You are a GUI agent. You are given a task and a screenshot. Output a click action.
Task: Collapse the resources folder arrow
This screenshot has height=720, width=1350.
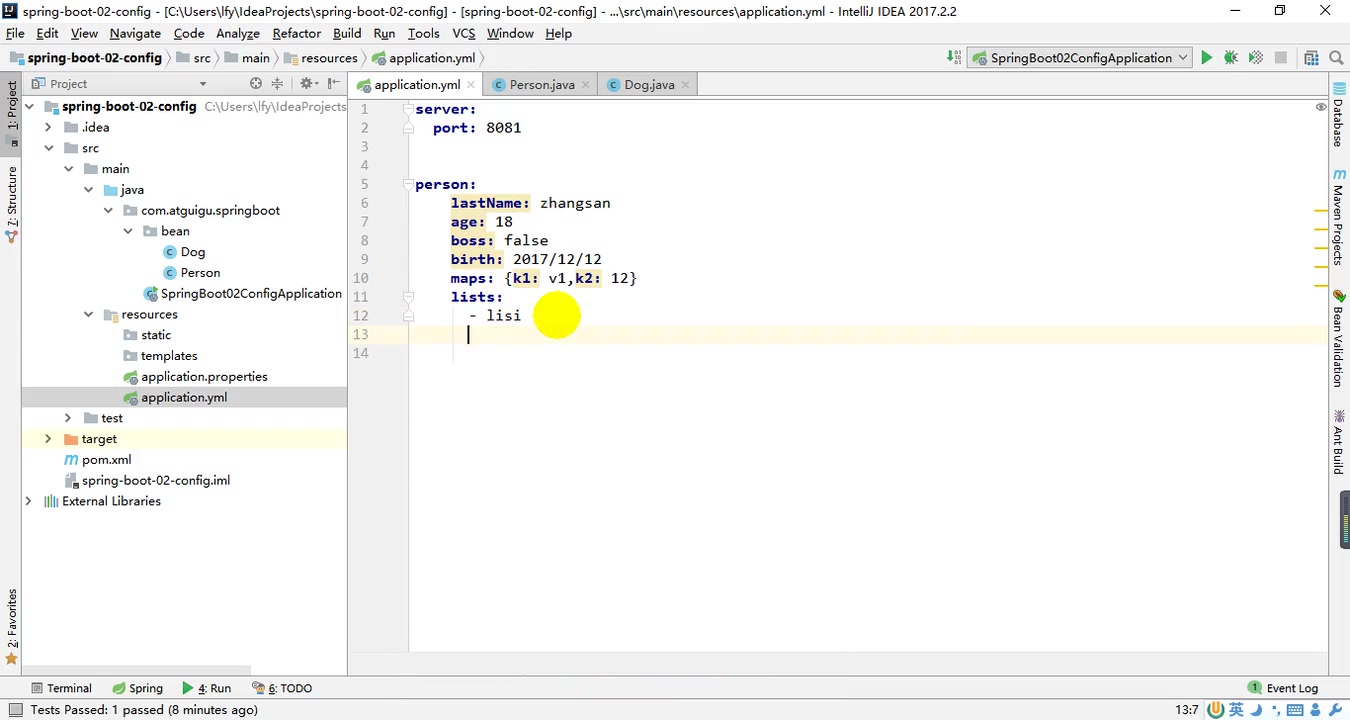[x=88, y=314]
